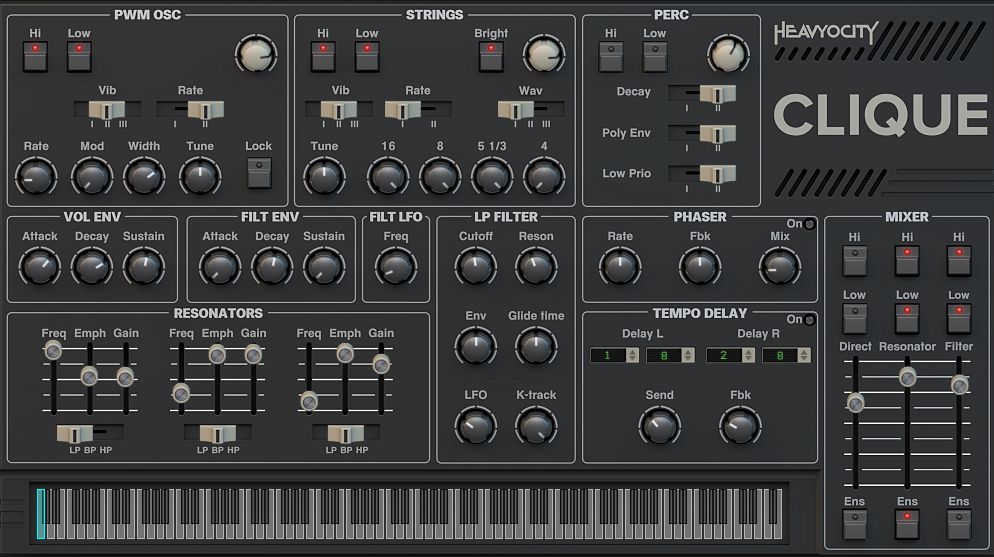
Task: Enable the Perc Low switch
Action: [655, 56]
